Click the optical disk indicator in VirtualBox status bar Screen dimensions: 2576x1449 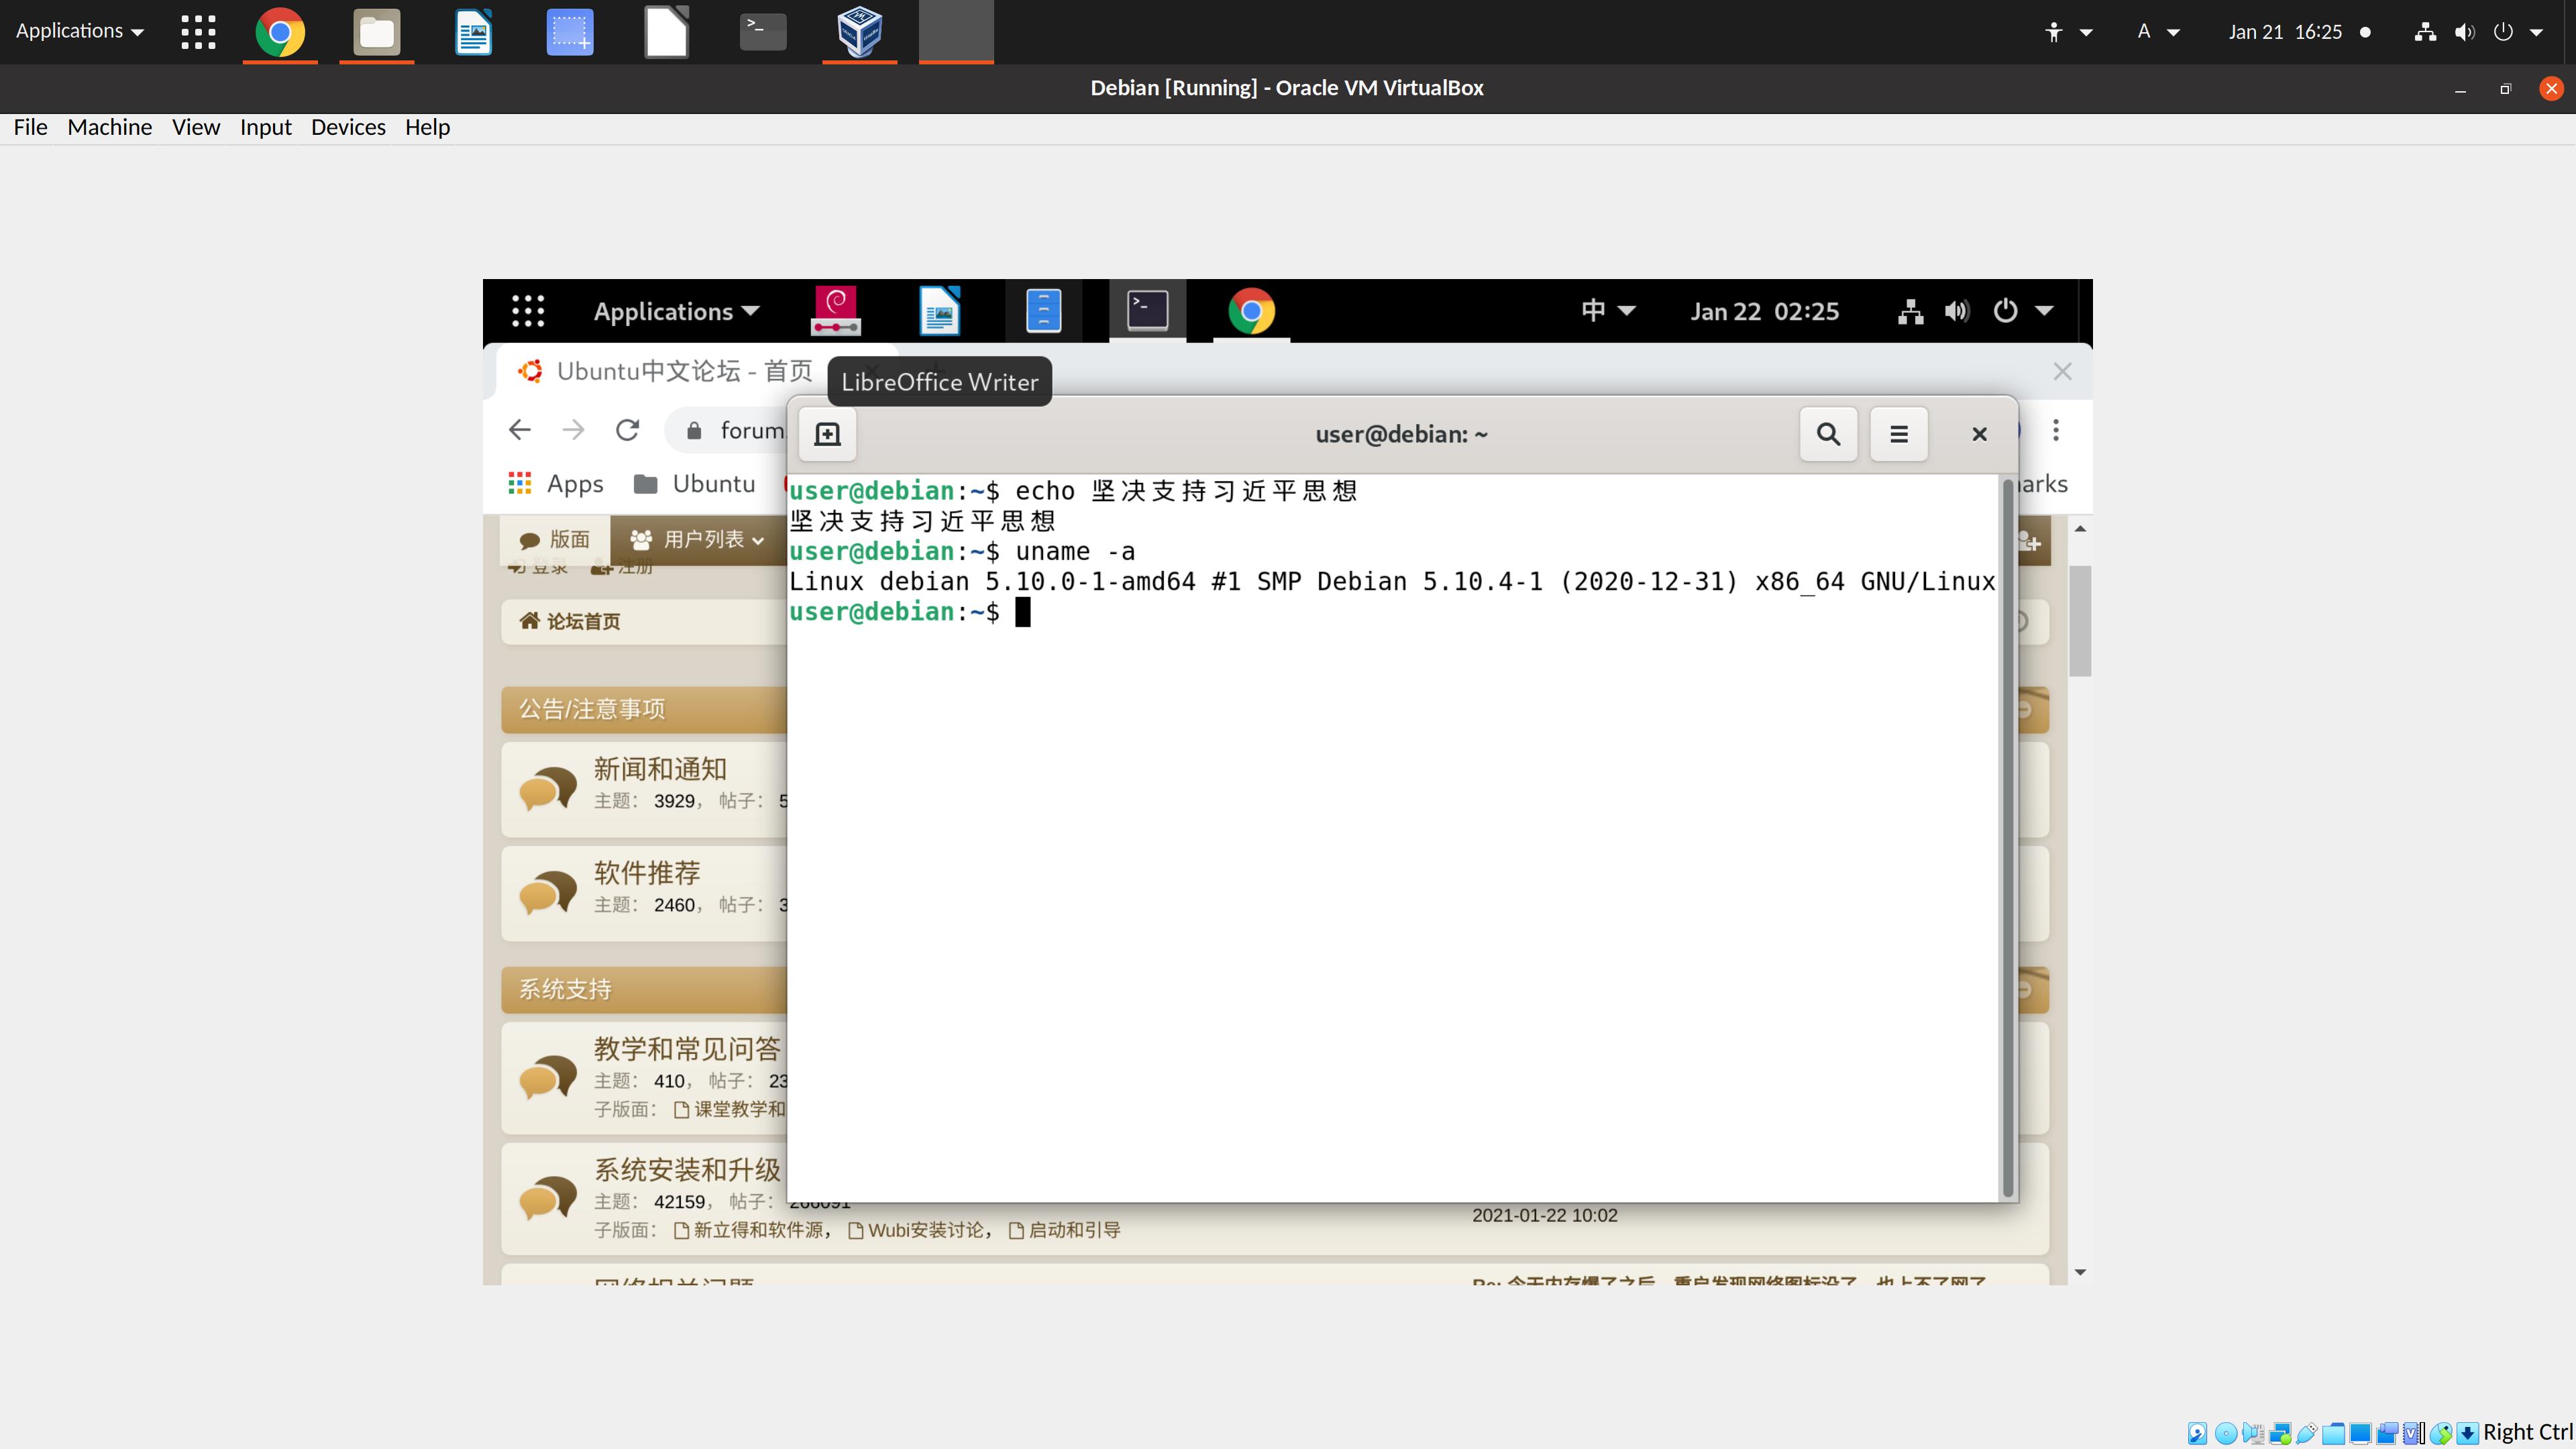(2226, 1434)
